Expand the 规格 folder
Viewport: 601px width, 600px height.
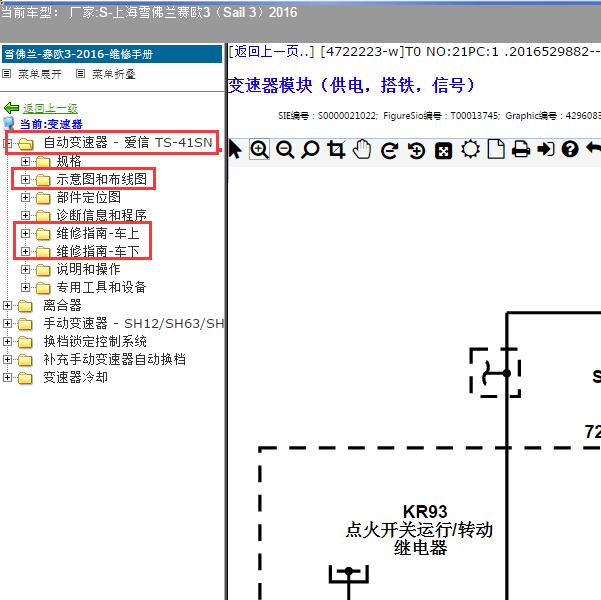coord(25,161)
